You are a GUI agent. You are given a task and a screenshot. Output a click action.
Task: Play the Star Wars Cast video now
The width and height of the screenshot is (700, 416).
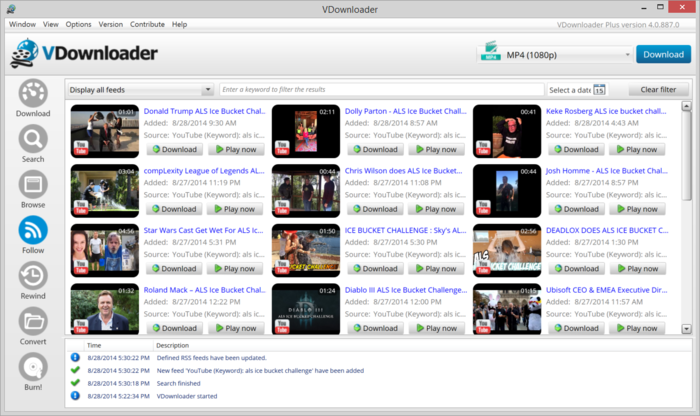235,269
